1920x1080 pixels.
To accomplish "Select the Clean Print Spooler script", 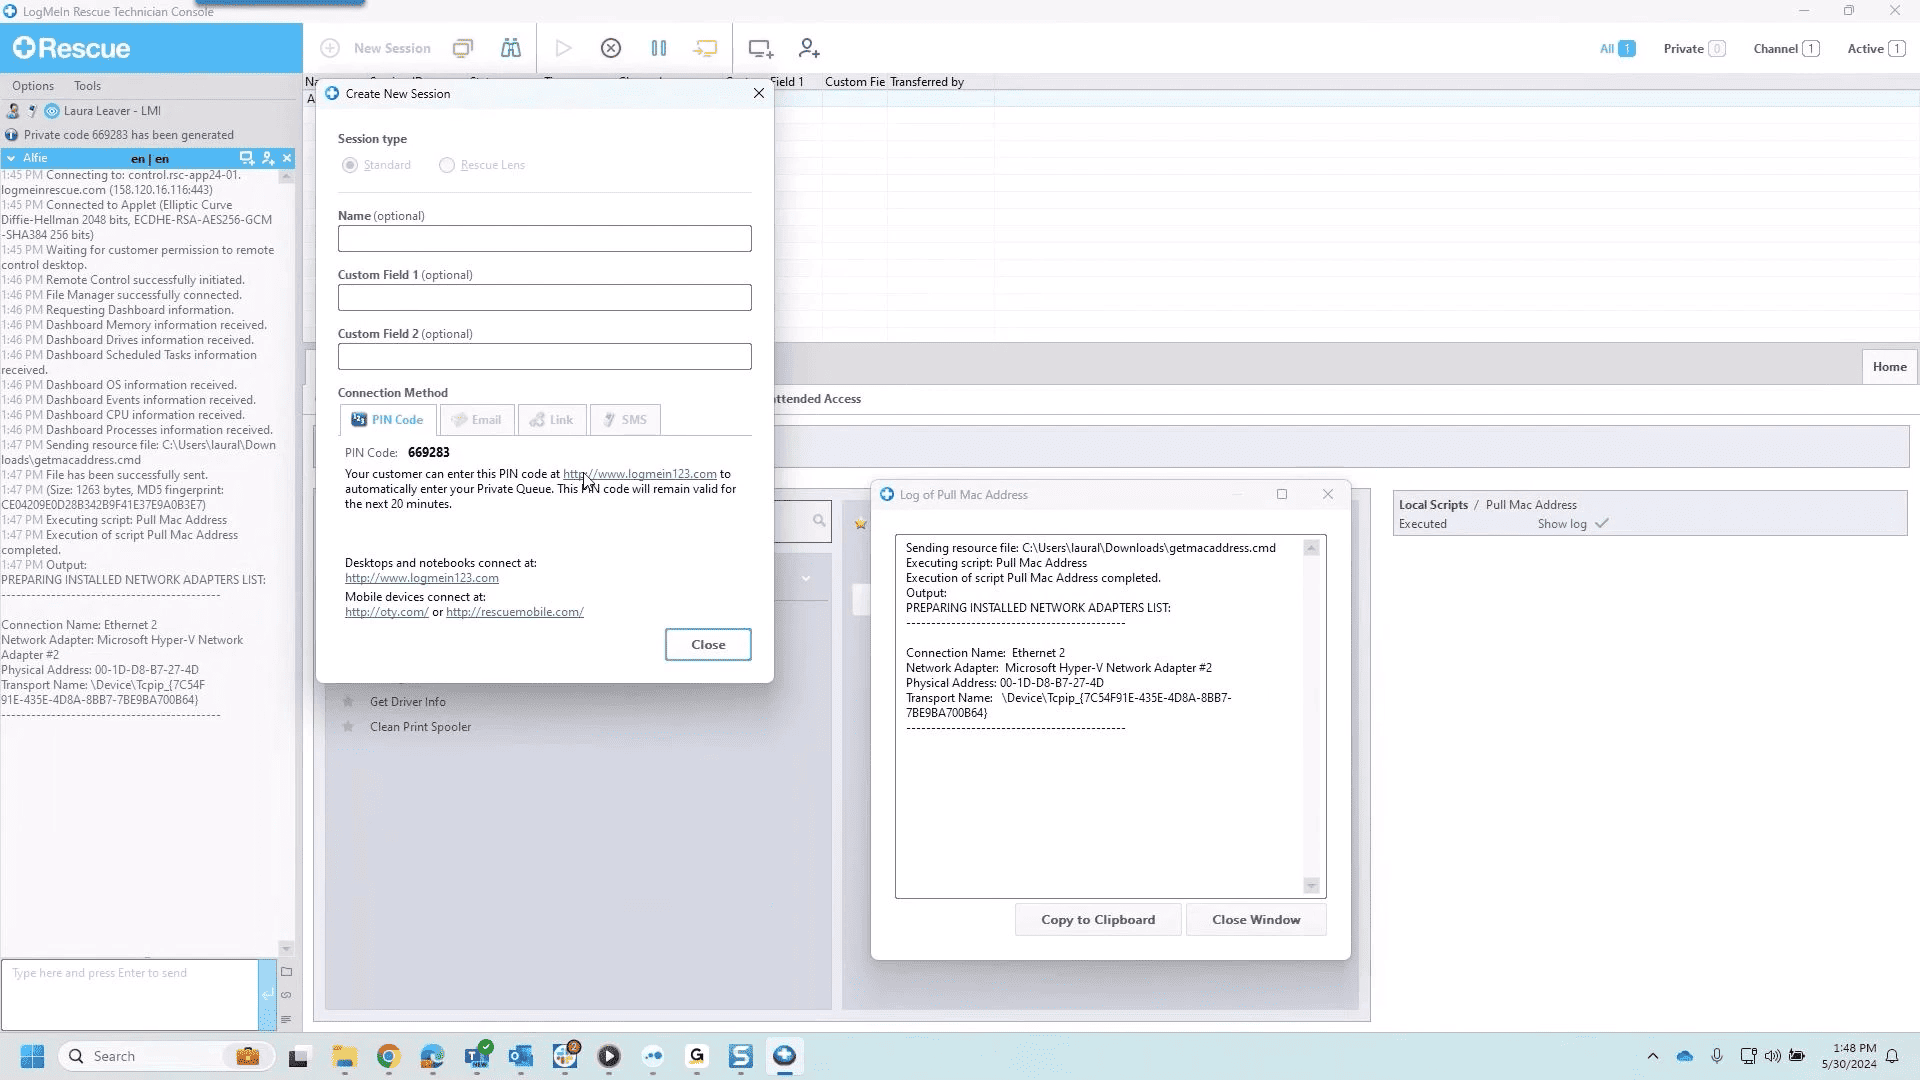I will pyautogui.click(x=420, y=727).
